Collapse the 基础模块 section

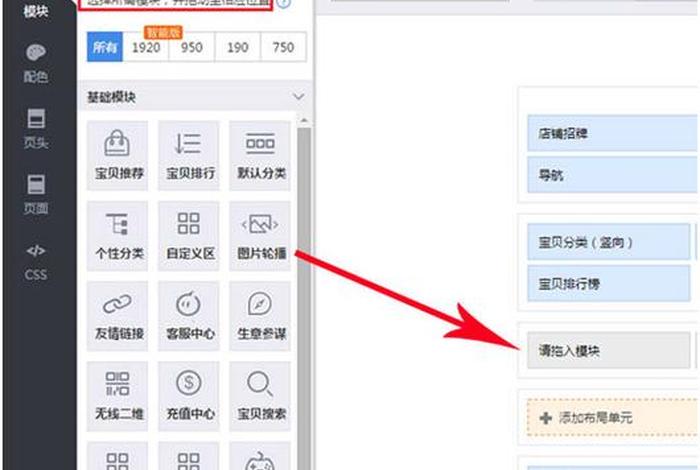(298, 96)
